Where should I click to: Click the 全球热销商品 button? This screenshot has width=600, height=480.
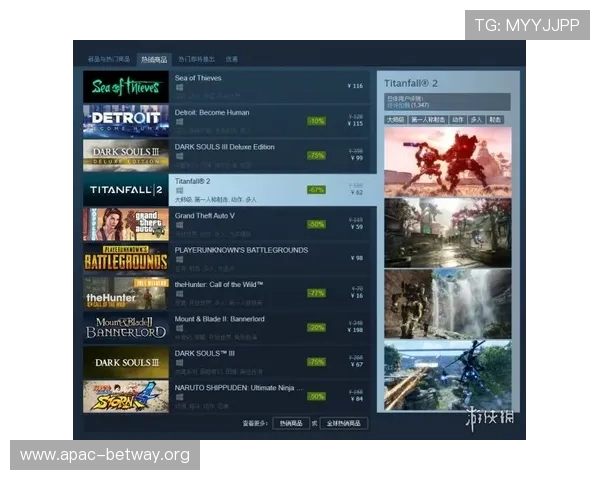[x=344, y=423]
